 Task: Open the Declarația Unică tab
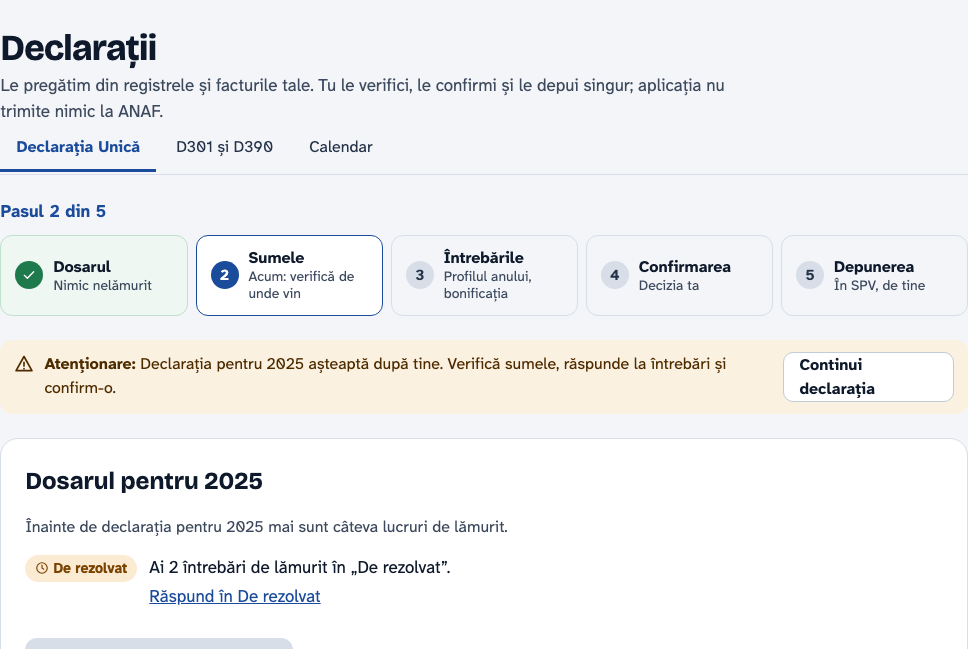click(78, 148)
